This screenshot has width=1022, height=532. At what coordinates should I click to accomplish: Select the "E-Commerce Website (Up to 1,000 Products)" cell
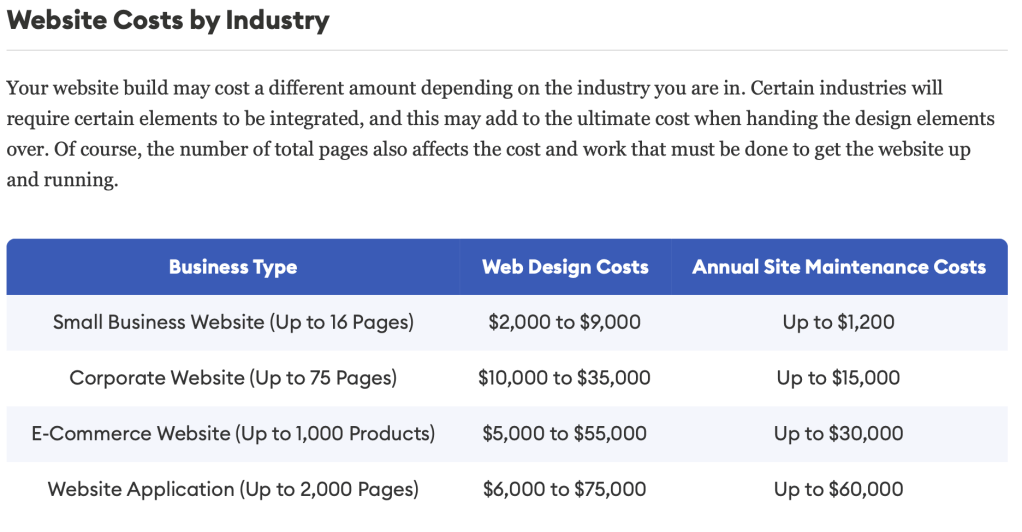pyautogui.click(x=233, y=434)
